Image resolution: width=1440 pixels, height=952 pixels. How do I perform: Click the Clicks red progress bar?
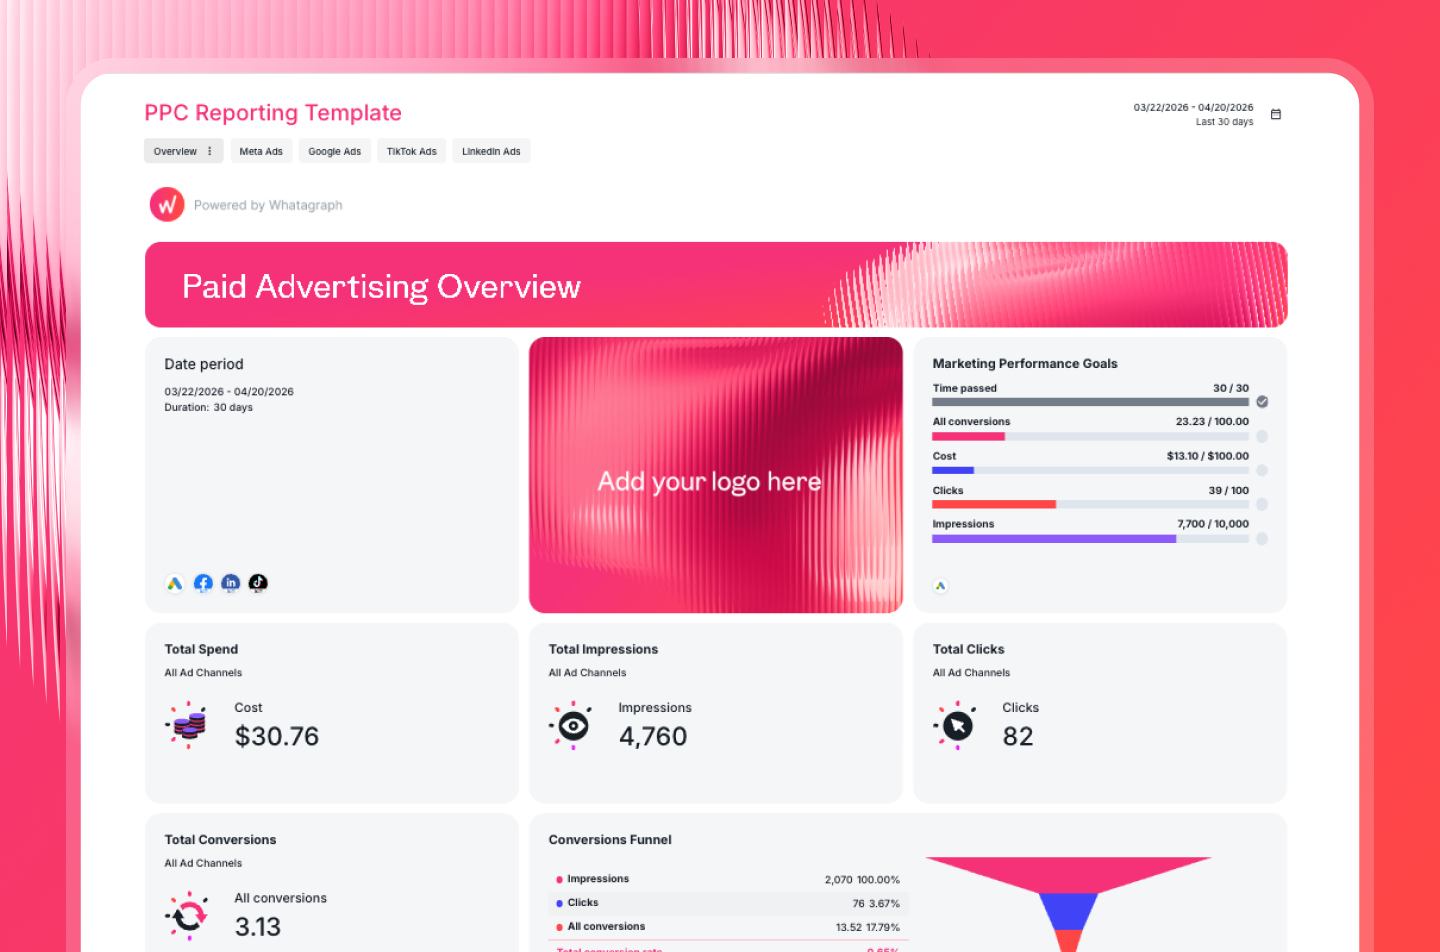(x=994, y=504)
